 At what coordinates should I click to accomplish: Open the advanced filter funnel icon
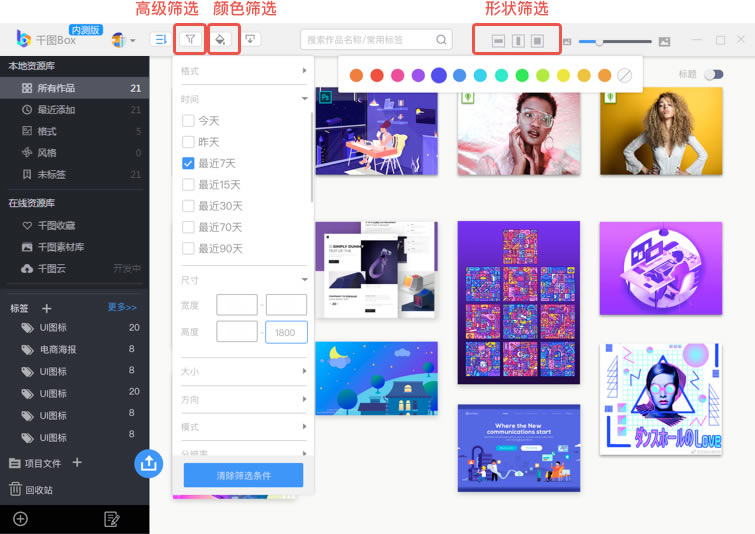(x=190, y=39)
